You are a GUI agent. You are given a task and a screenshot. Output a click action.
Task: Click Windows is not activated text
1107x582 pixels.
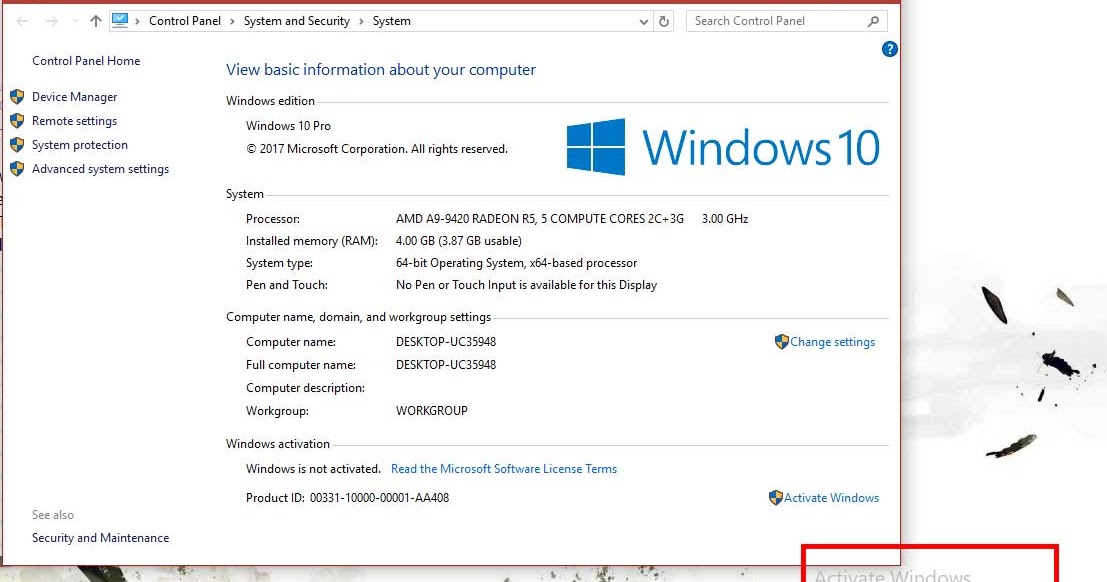point(313,469)
